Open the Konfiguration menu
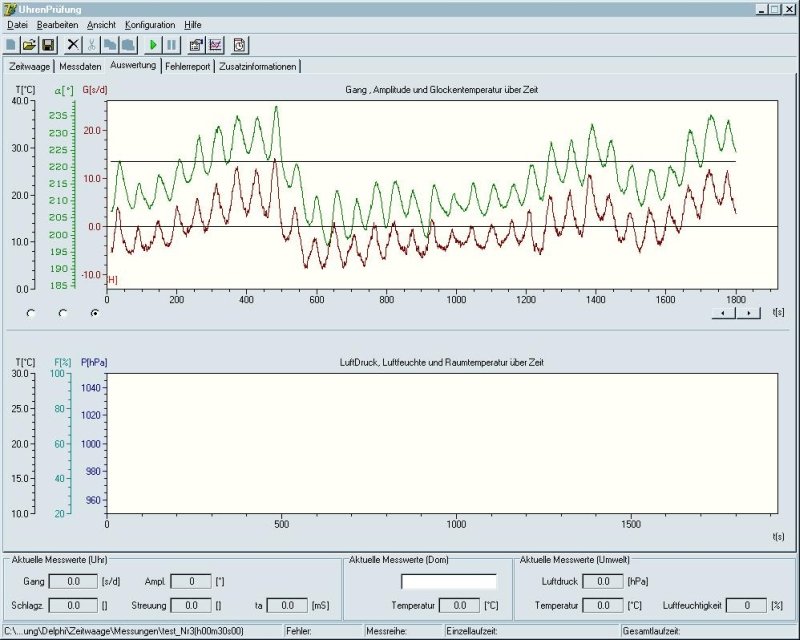The height and width of the screenshot is (640, 800). click(x=150, y=24)
